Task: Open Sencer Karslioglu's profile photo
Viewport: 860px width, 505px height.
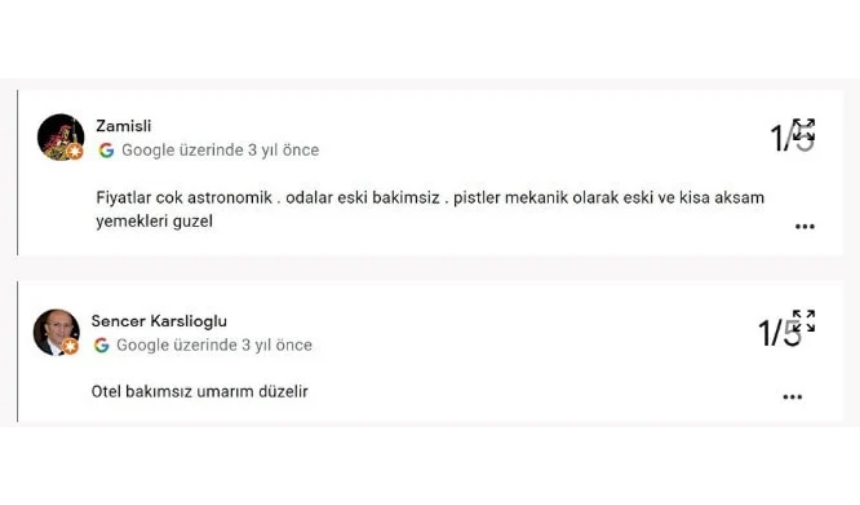Action: point(56,332)
